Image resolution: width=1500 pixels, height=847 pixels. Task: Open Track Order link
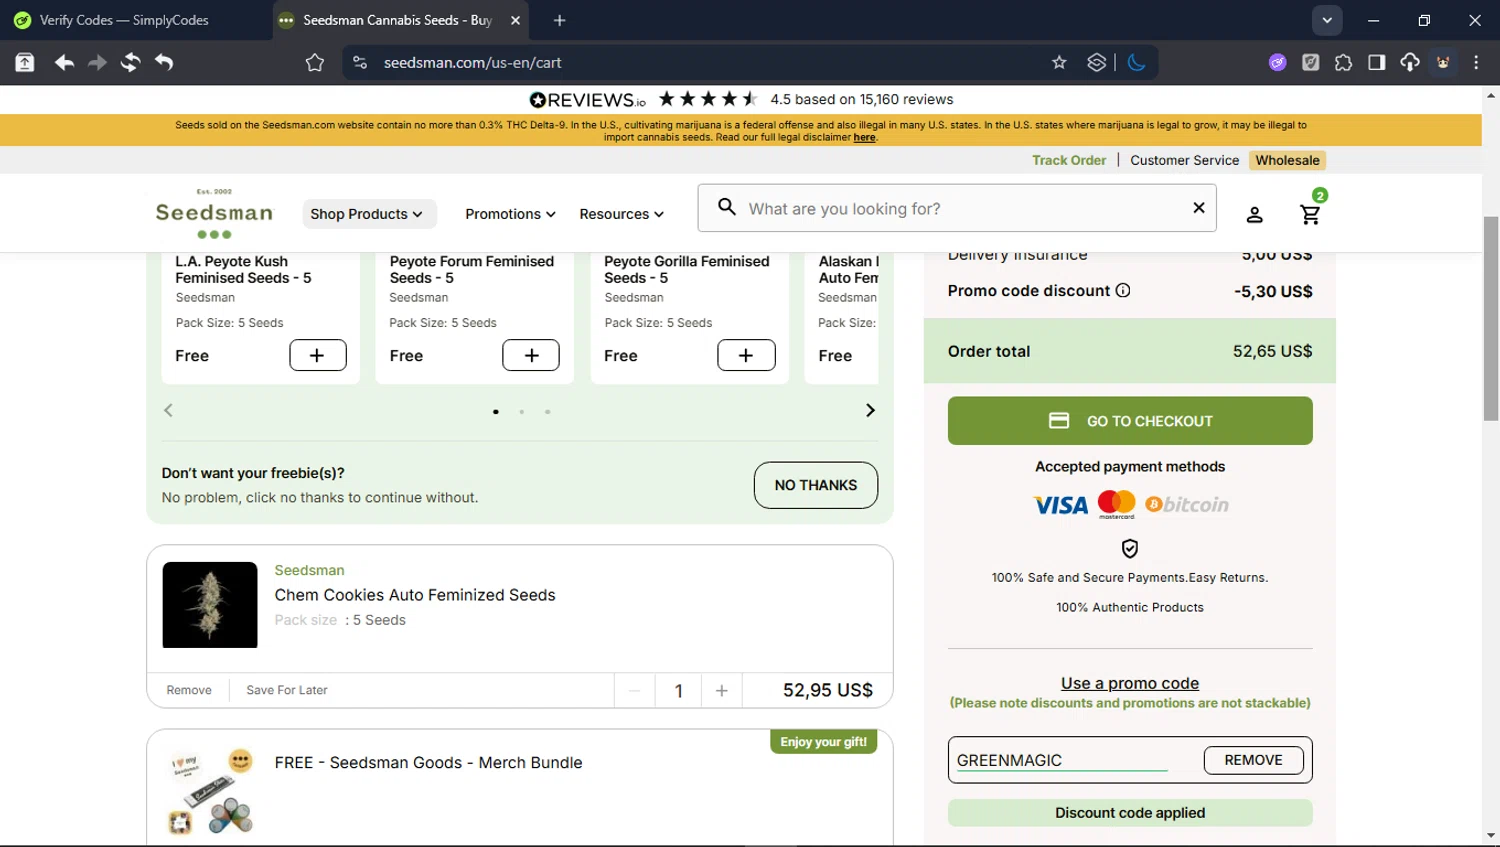[x=1069, y=160]
